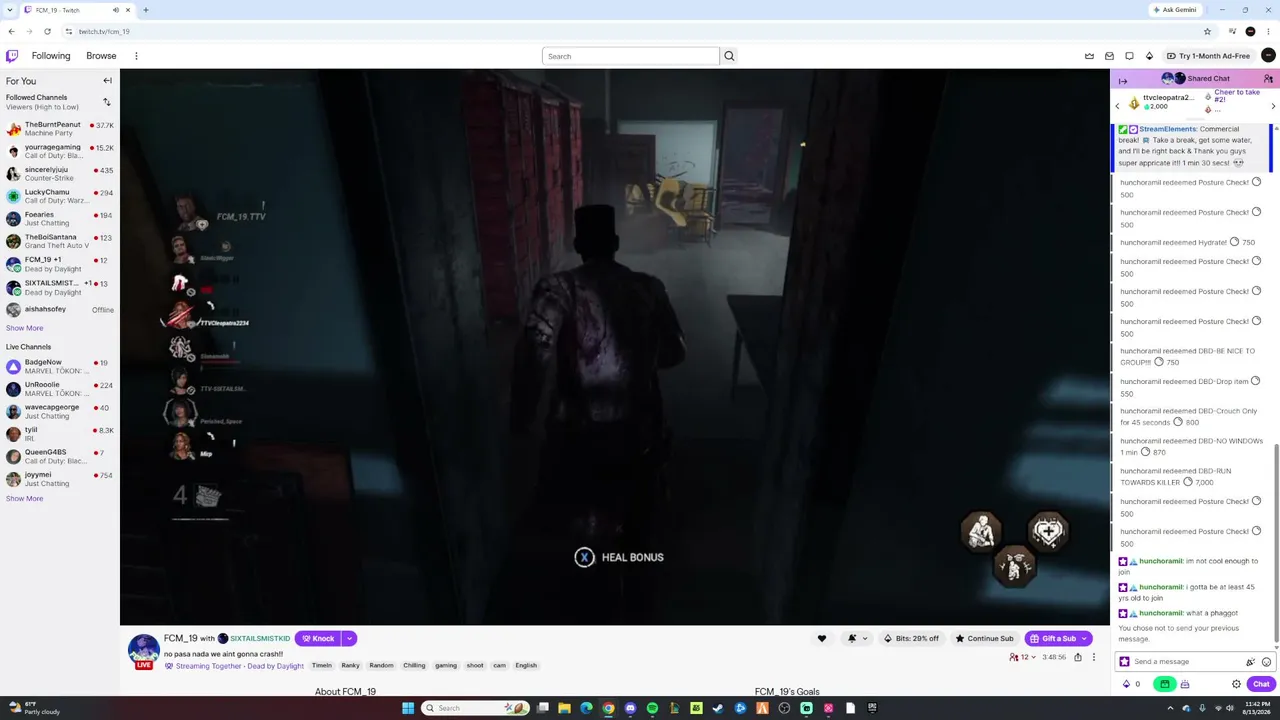Open the three-dot menu next to Browse

click(x=136, y=56)
